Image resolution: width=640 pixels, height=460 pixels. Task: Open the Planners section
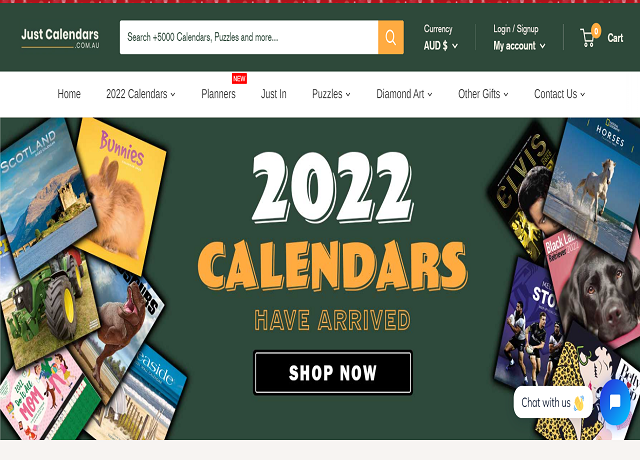[218, 94]
